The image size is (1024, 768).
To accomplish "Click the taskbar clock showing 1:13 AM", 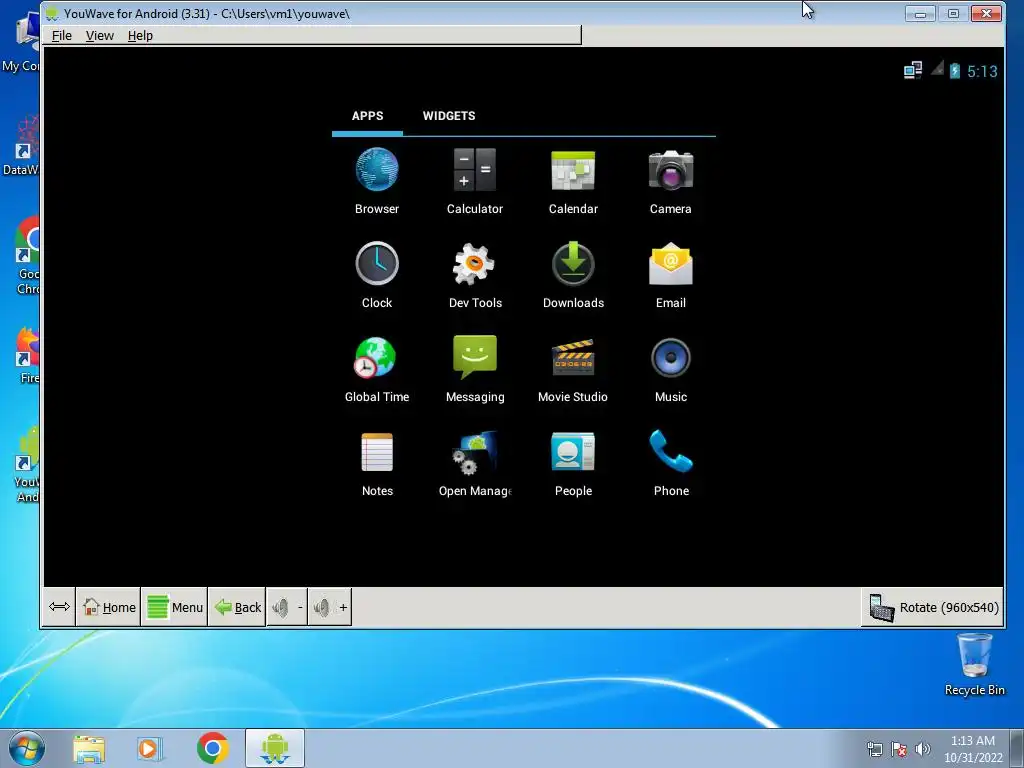I will 972,749.
